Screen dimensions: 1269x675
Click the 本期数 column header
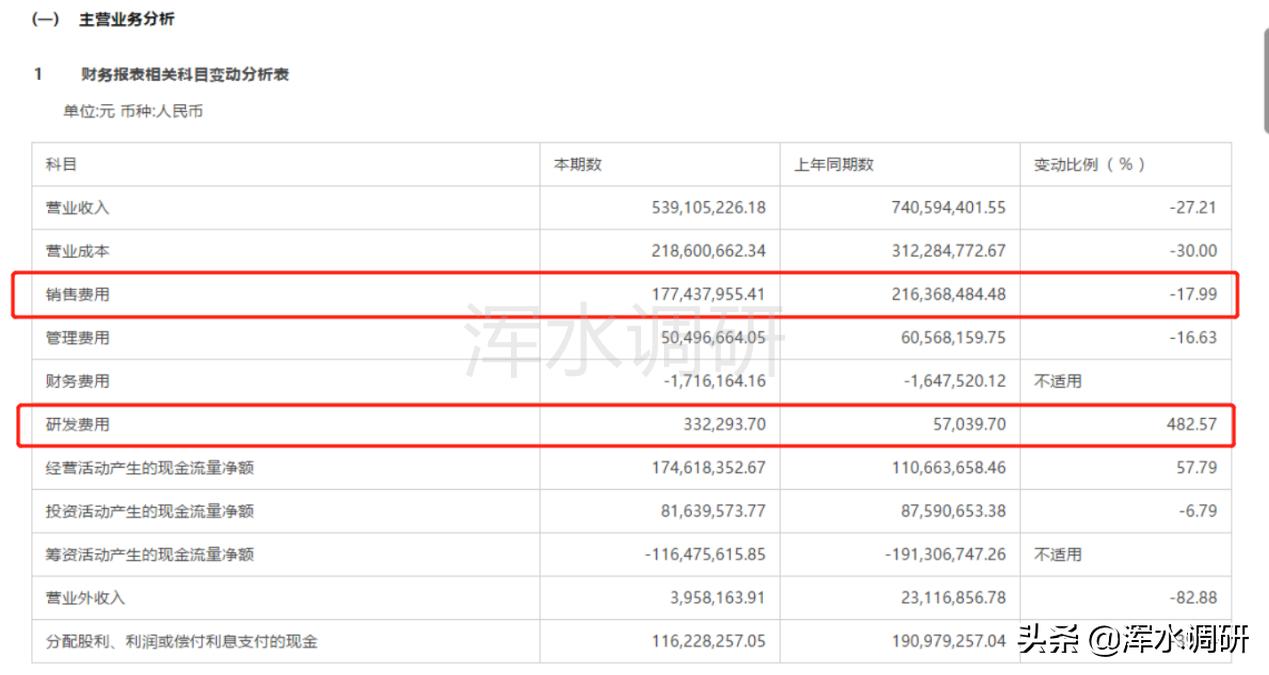[578, 165]
